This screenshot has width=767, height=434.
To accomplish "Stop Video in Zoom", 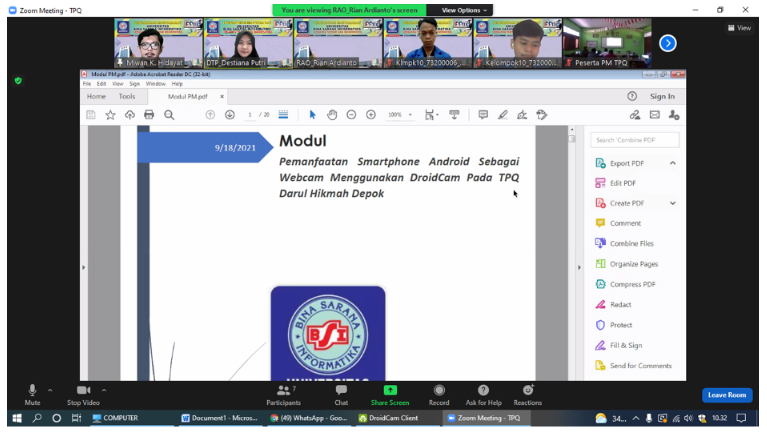I will [x=83, y=395].
